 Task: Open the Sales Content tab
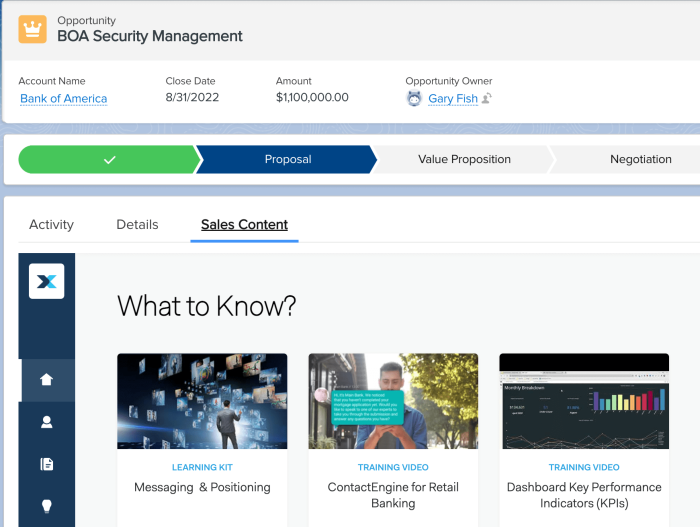point(244,225)
